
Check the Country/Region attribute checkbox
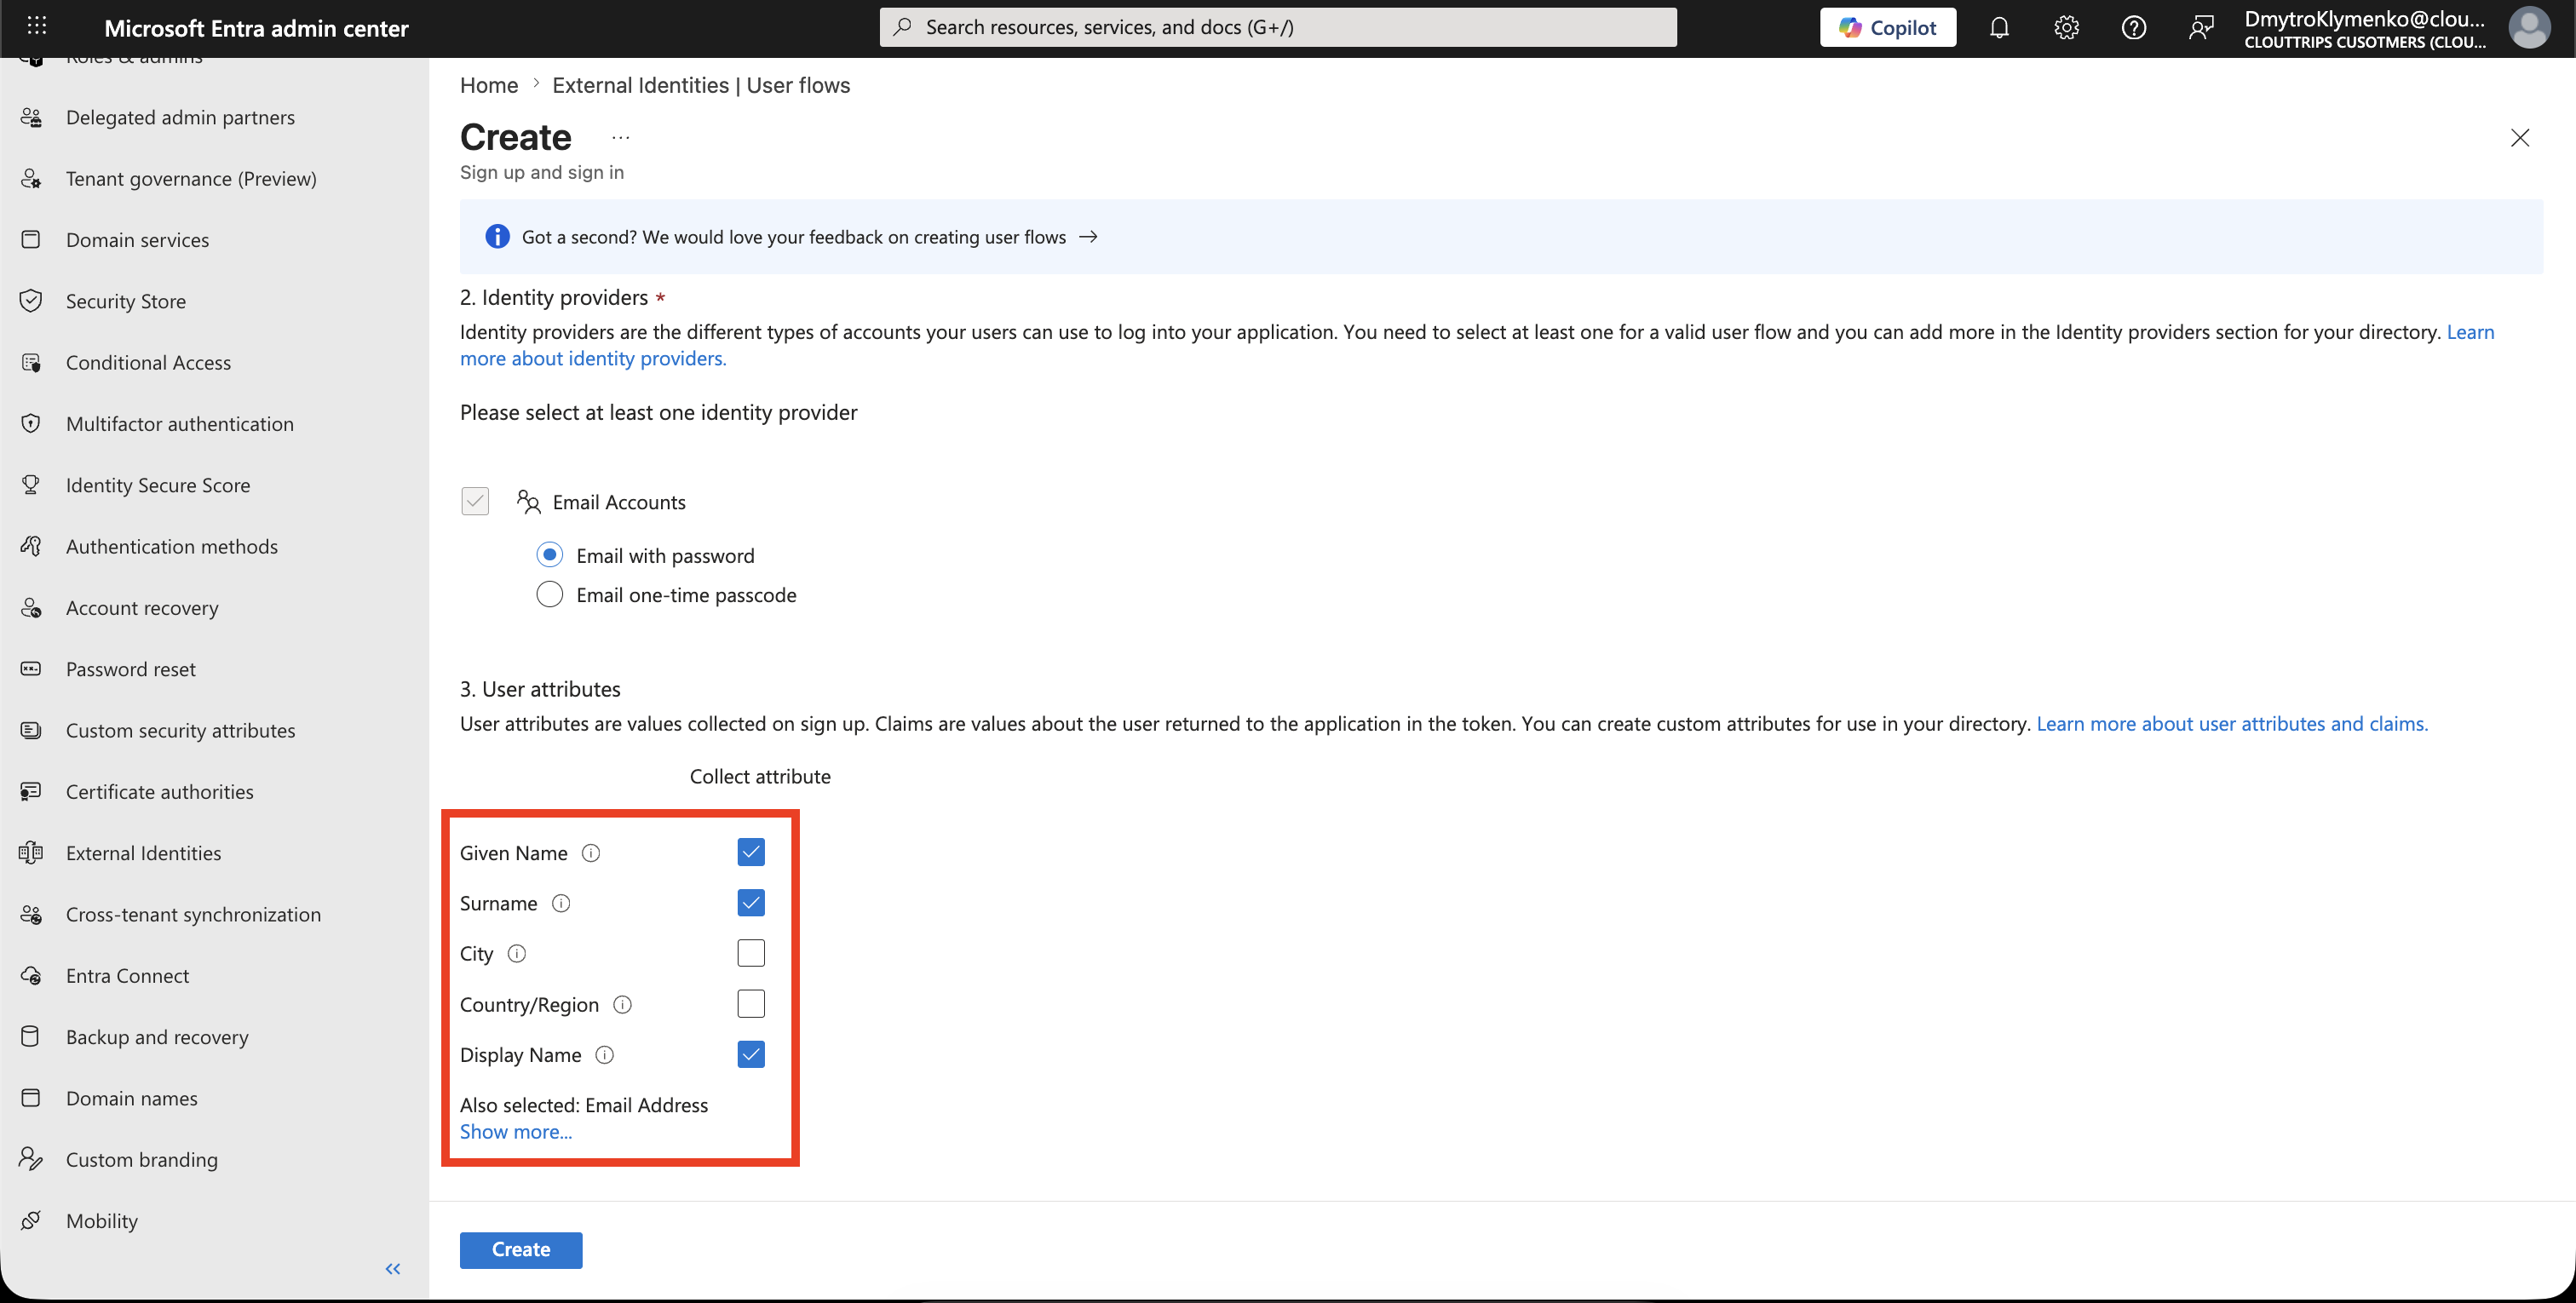pyautogui.click(x=751, y=1004)
